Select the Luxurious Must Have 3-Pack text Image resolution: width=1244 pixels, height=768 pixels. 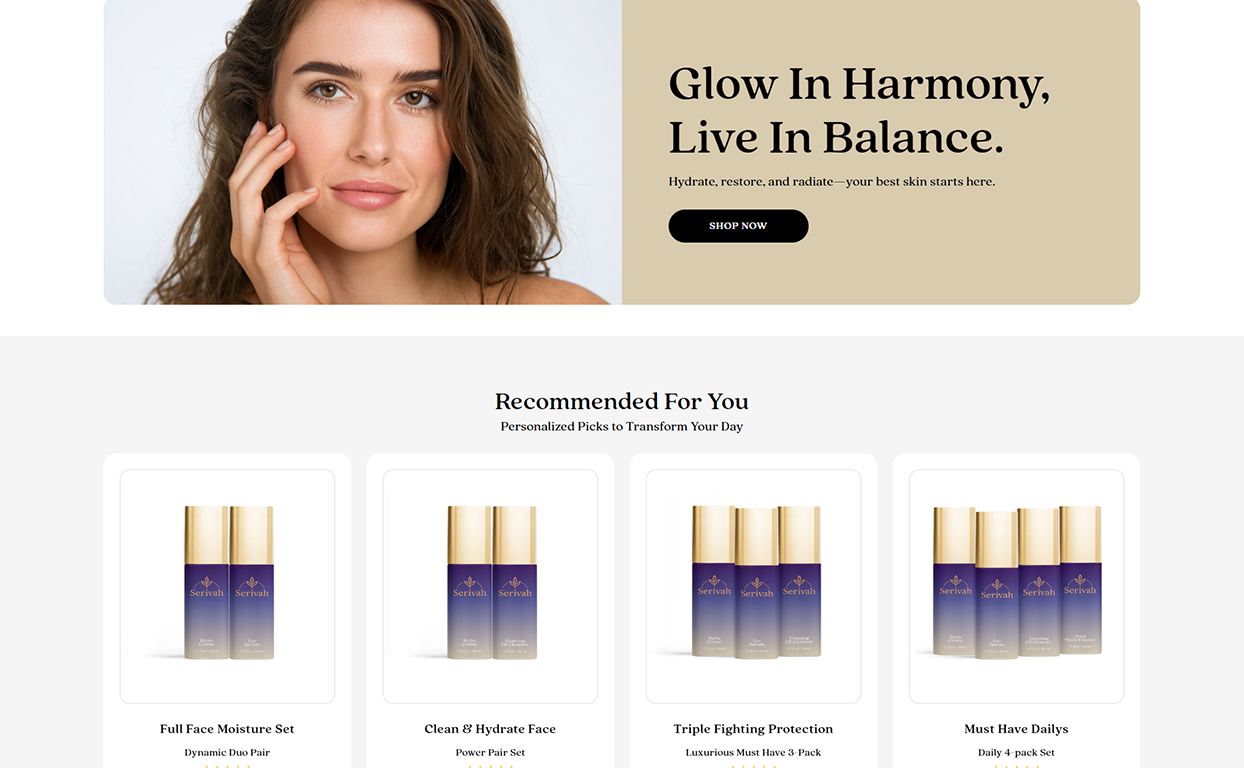point(753,753)
